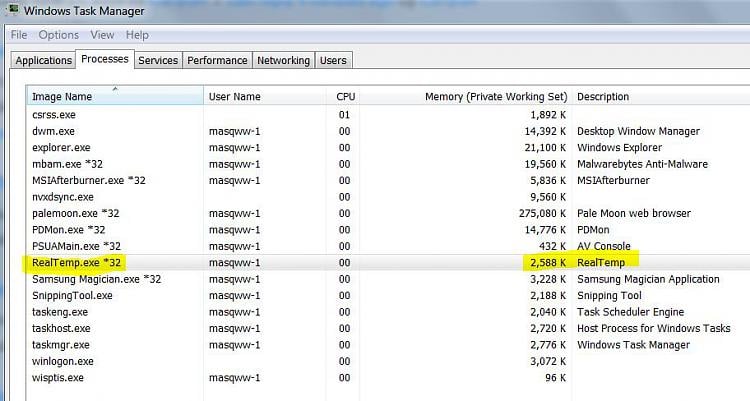
Task: Click the Task Manager title bar icon
Action: pos(14,9)
